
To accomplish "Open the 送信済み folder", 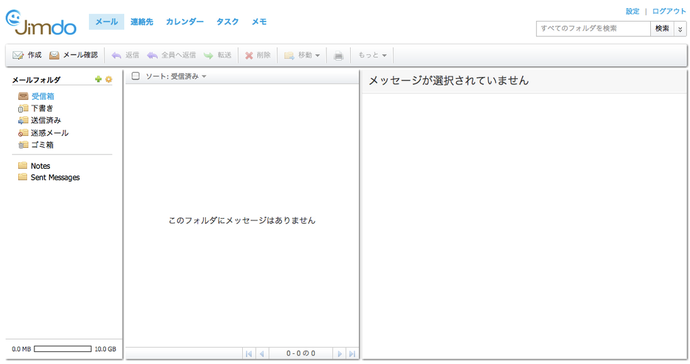I will coord(46,120).
